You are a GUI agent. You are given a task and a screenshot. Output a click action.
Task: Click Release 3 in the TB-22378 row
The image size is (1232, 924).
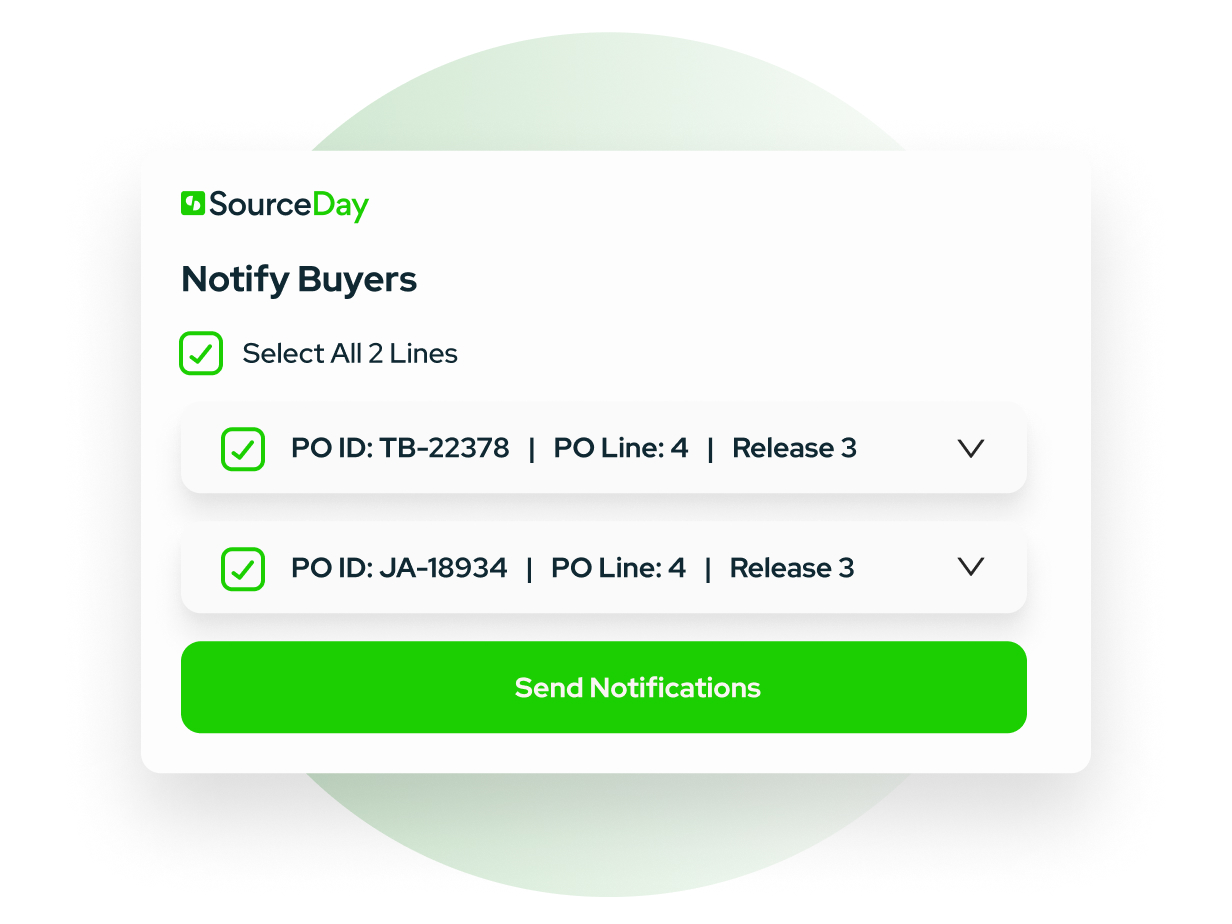pos(794,449)
